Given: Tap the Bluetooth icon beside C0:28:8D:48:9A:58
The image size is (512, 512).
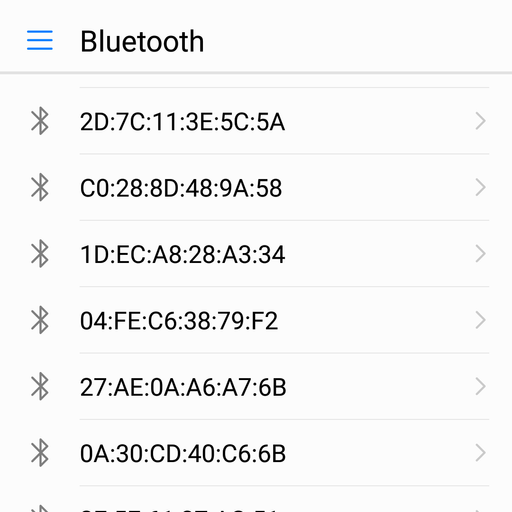Looking at the screenshot, I should pyautogui.click(x=40, y=187).
